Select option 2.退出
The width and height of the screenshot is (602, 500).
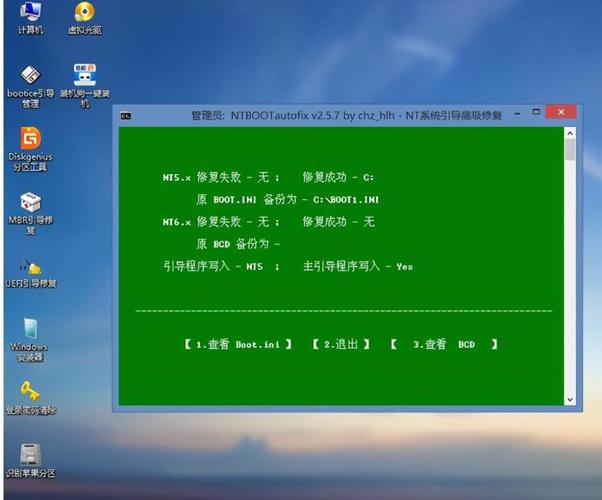click(x=341, y=344)
